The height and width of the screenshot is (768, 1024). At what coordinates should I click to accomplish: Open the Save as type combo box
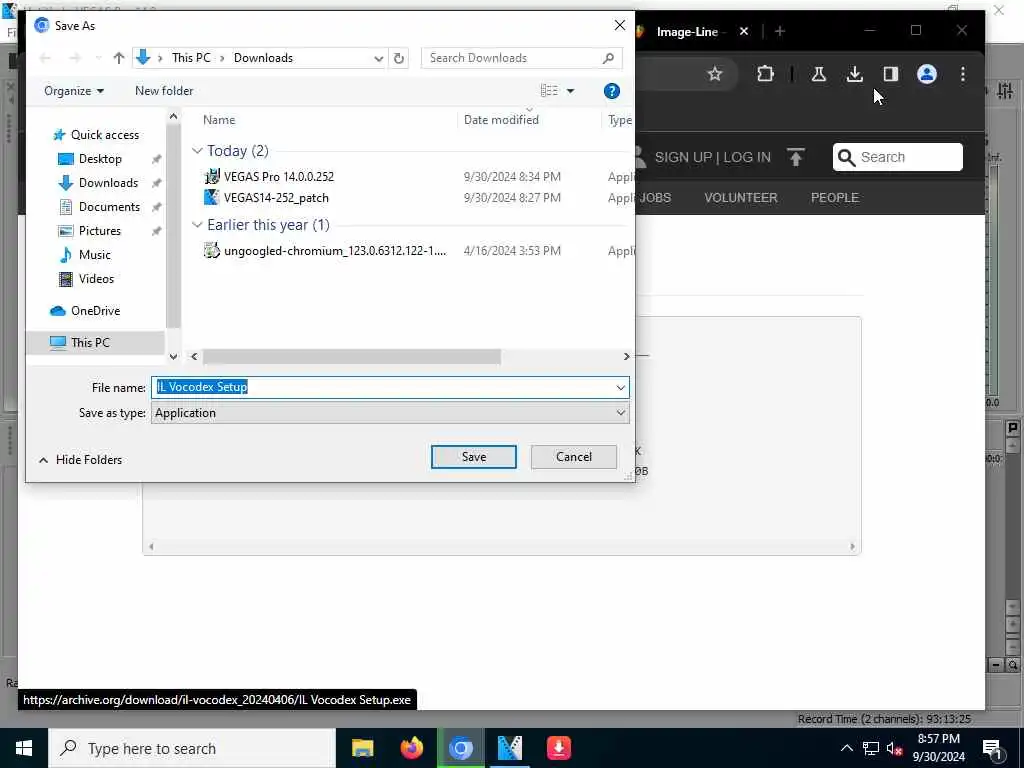tap(390, 413)
